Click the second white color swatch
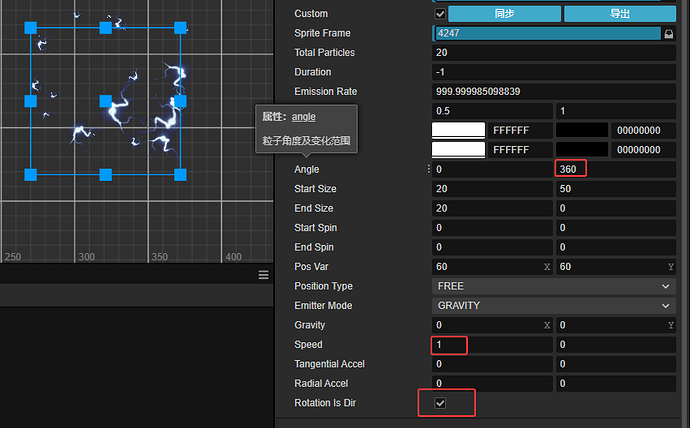The height and width of the screenshot is (428, 690). (x=459, y=150)
